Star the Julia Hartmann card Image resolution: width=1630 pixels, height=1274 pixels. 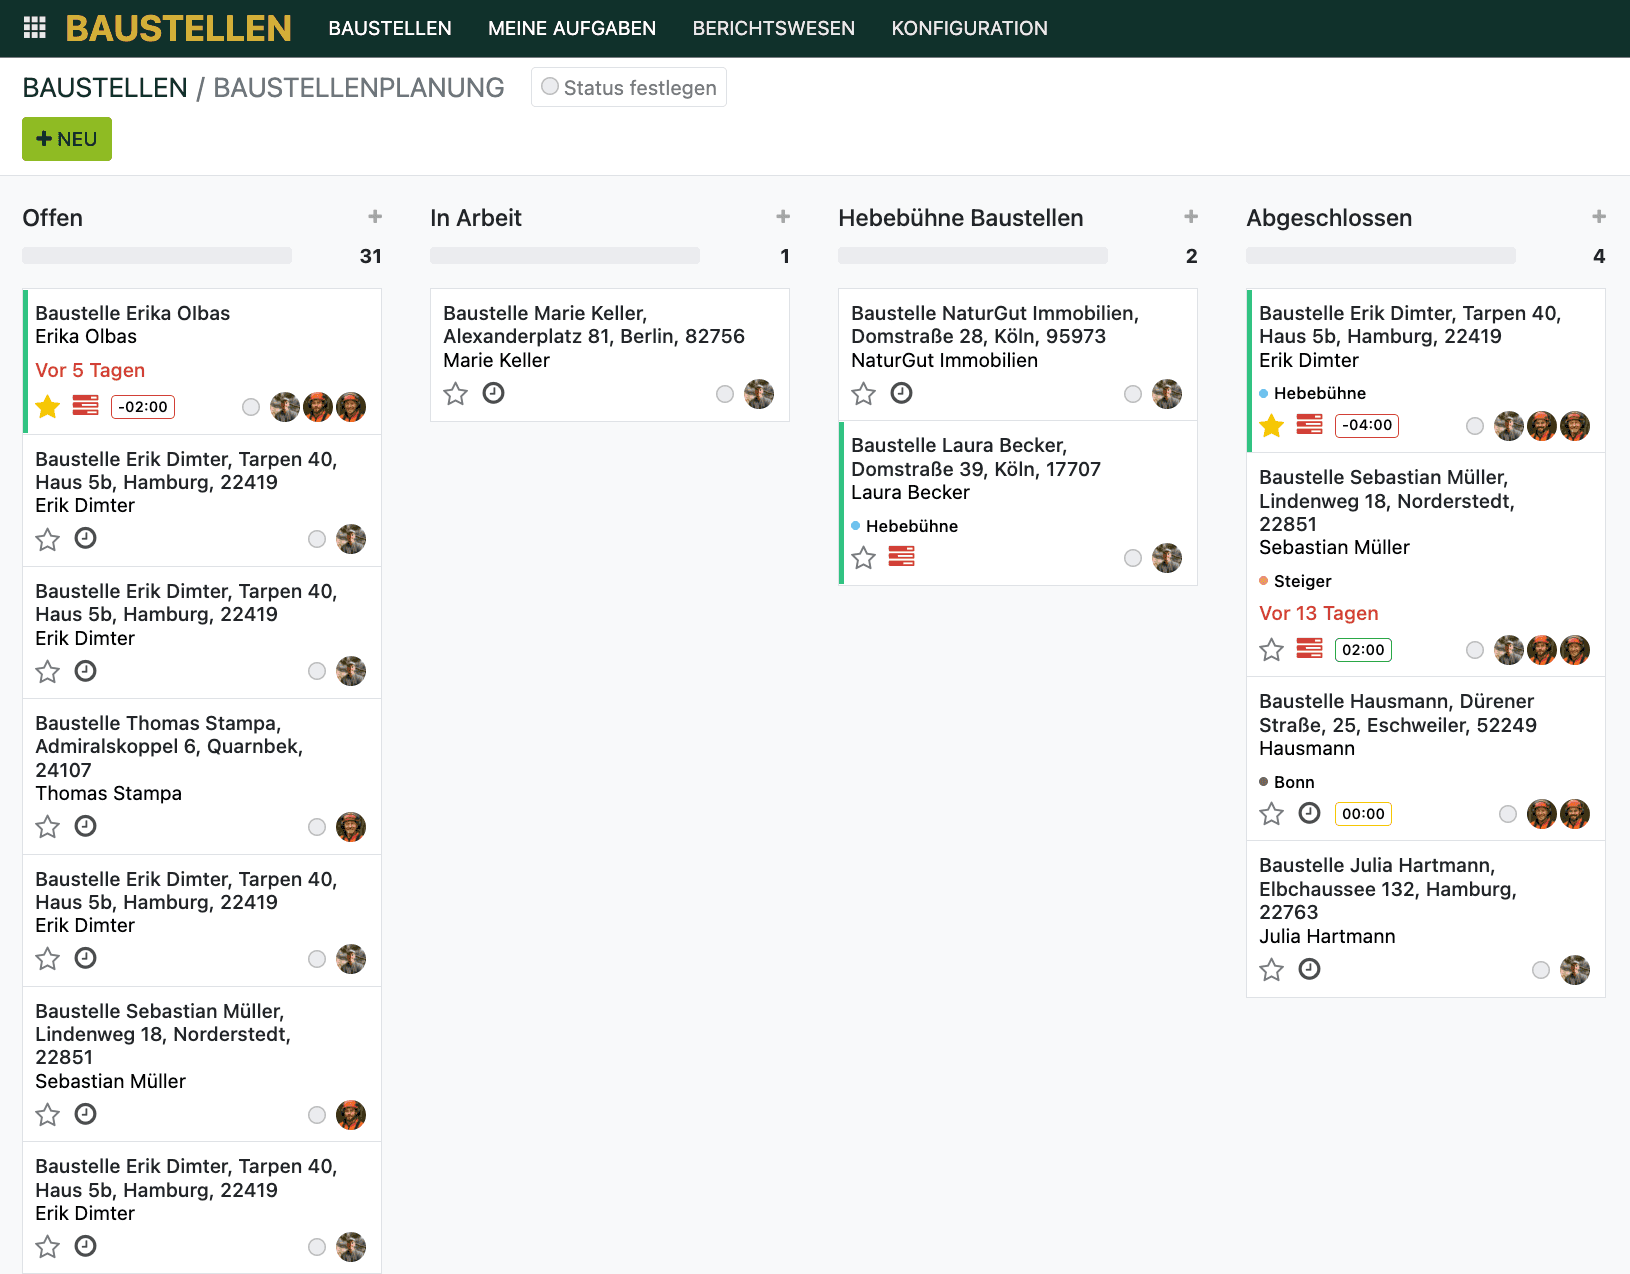pyautogui.click(x=1272, y=970)
